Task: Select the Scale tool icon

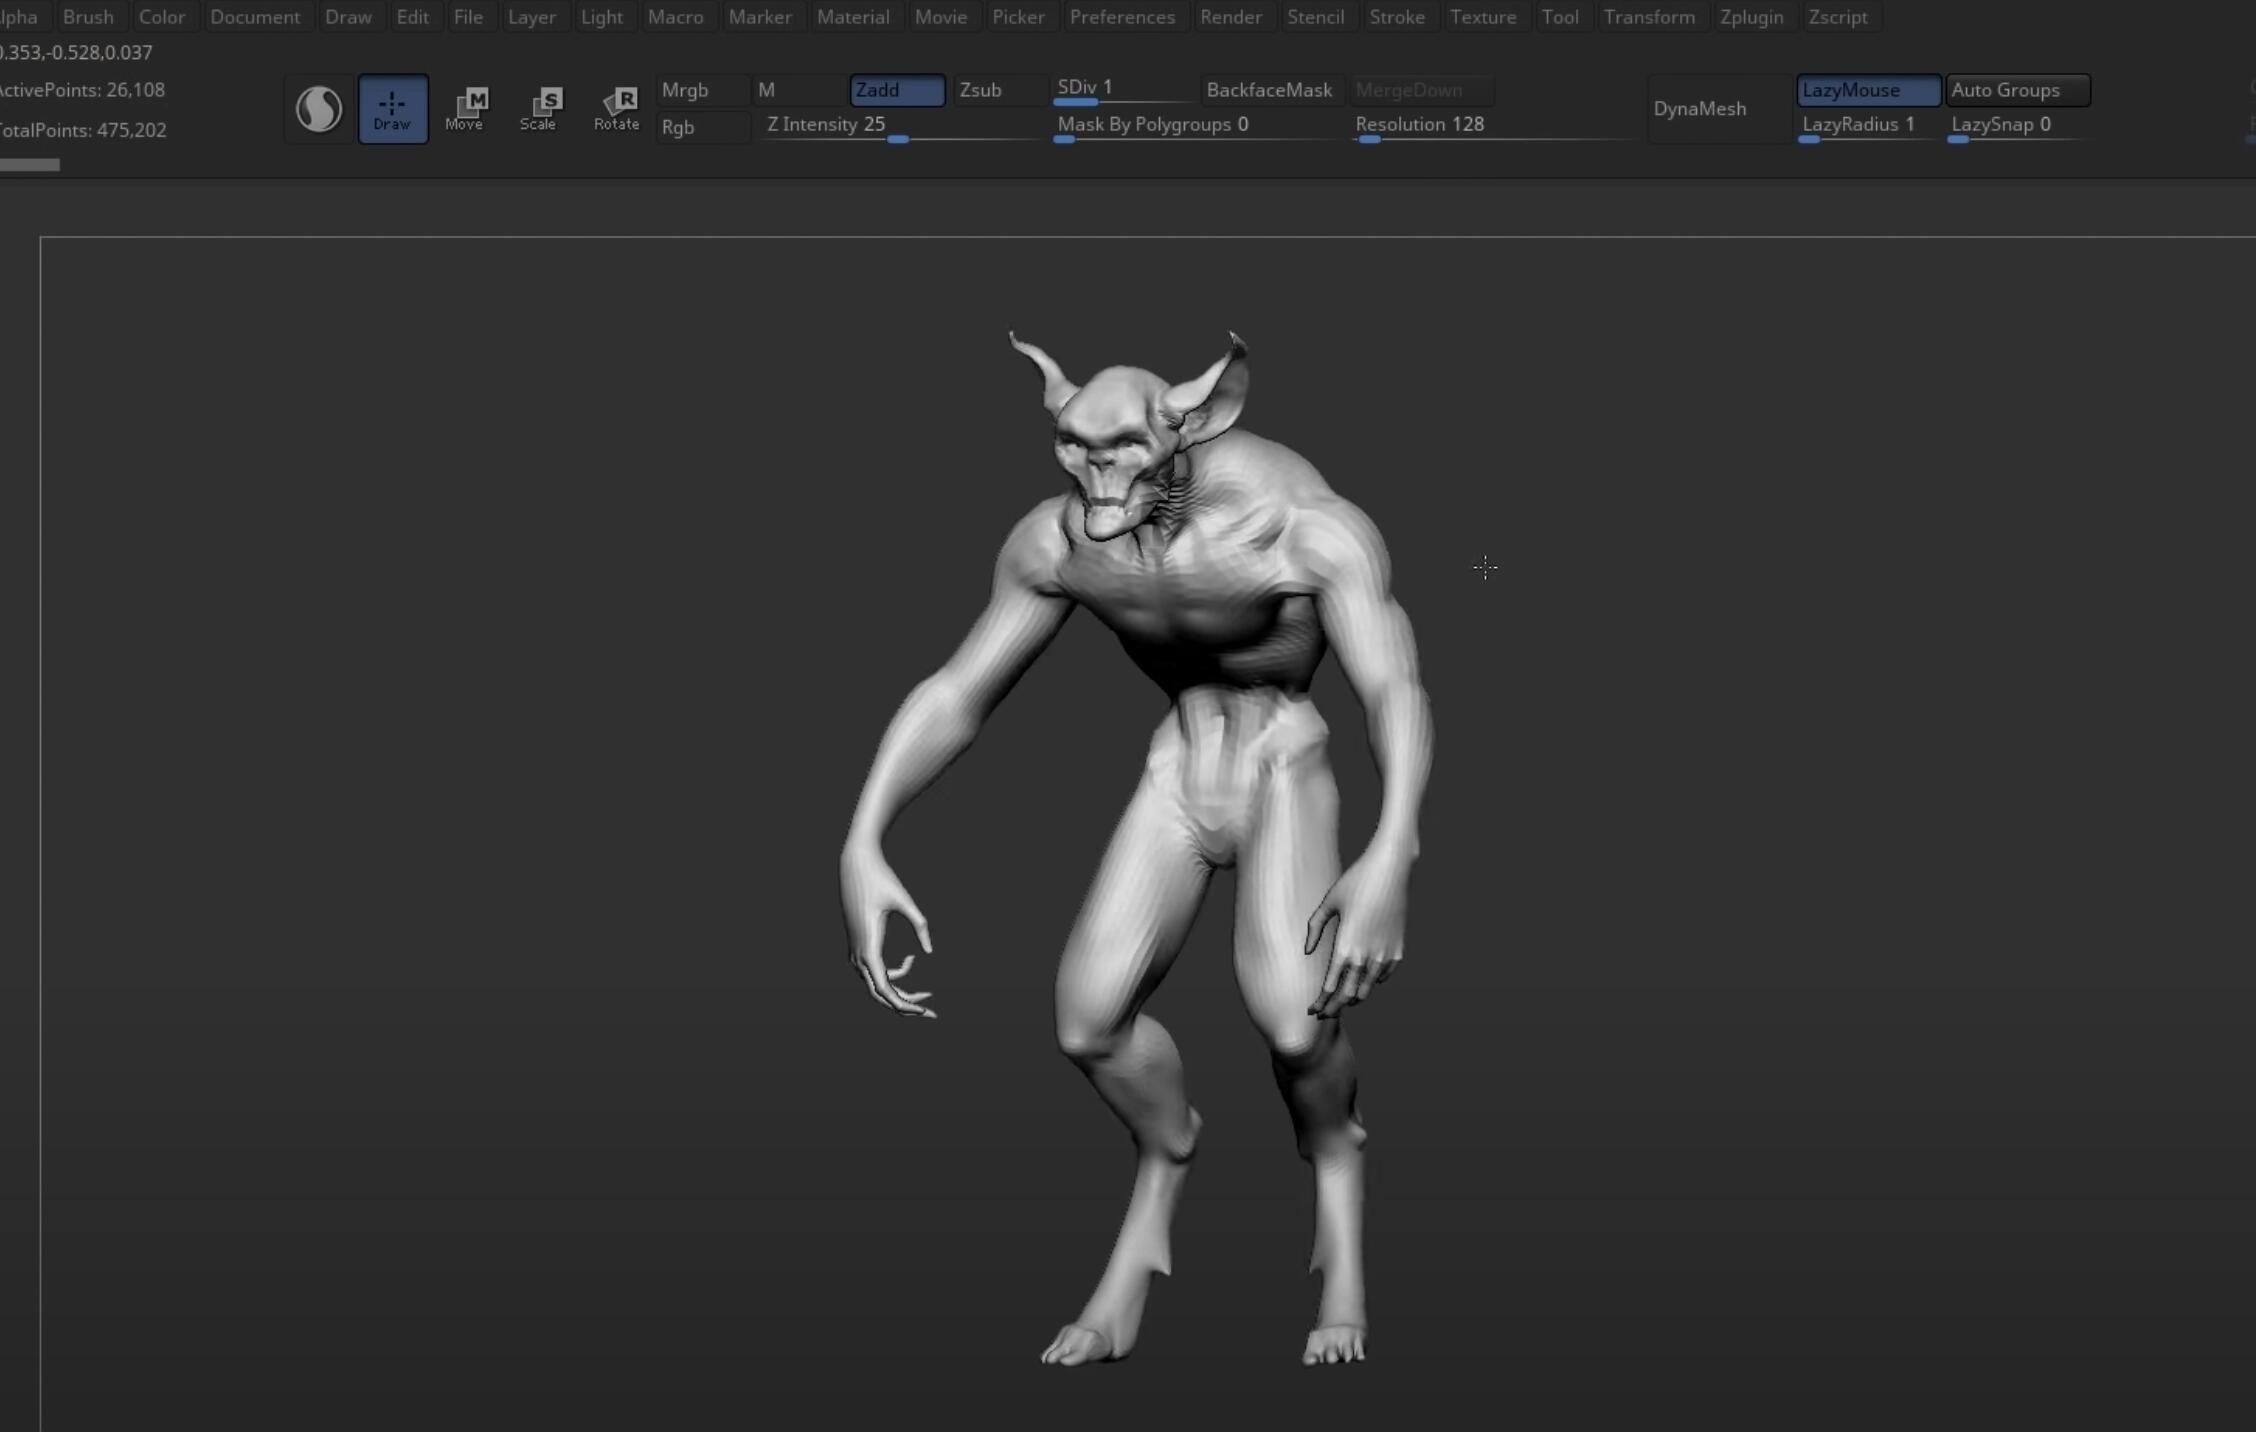Action: tap(539, 107)
